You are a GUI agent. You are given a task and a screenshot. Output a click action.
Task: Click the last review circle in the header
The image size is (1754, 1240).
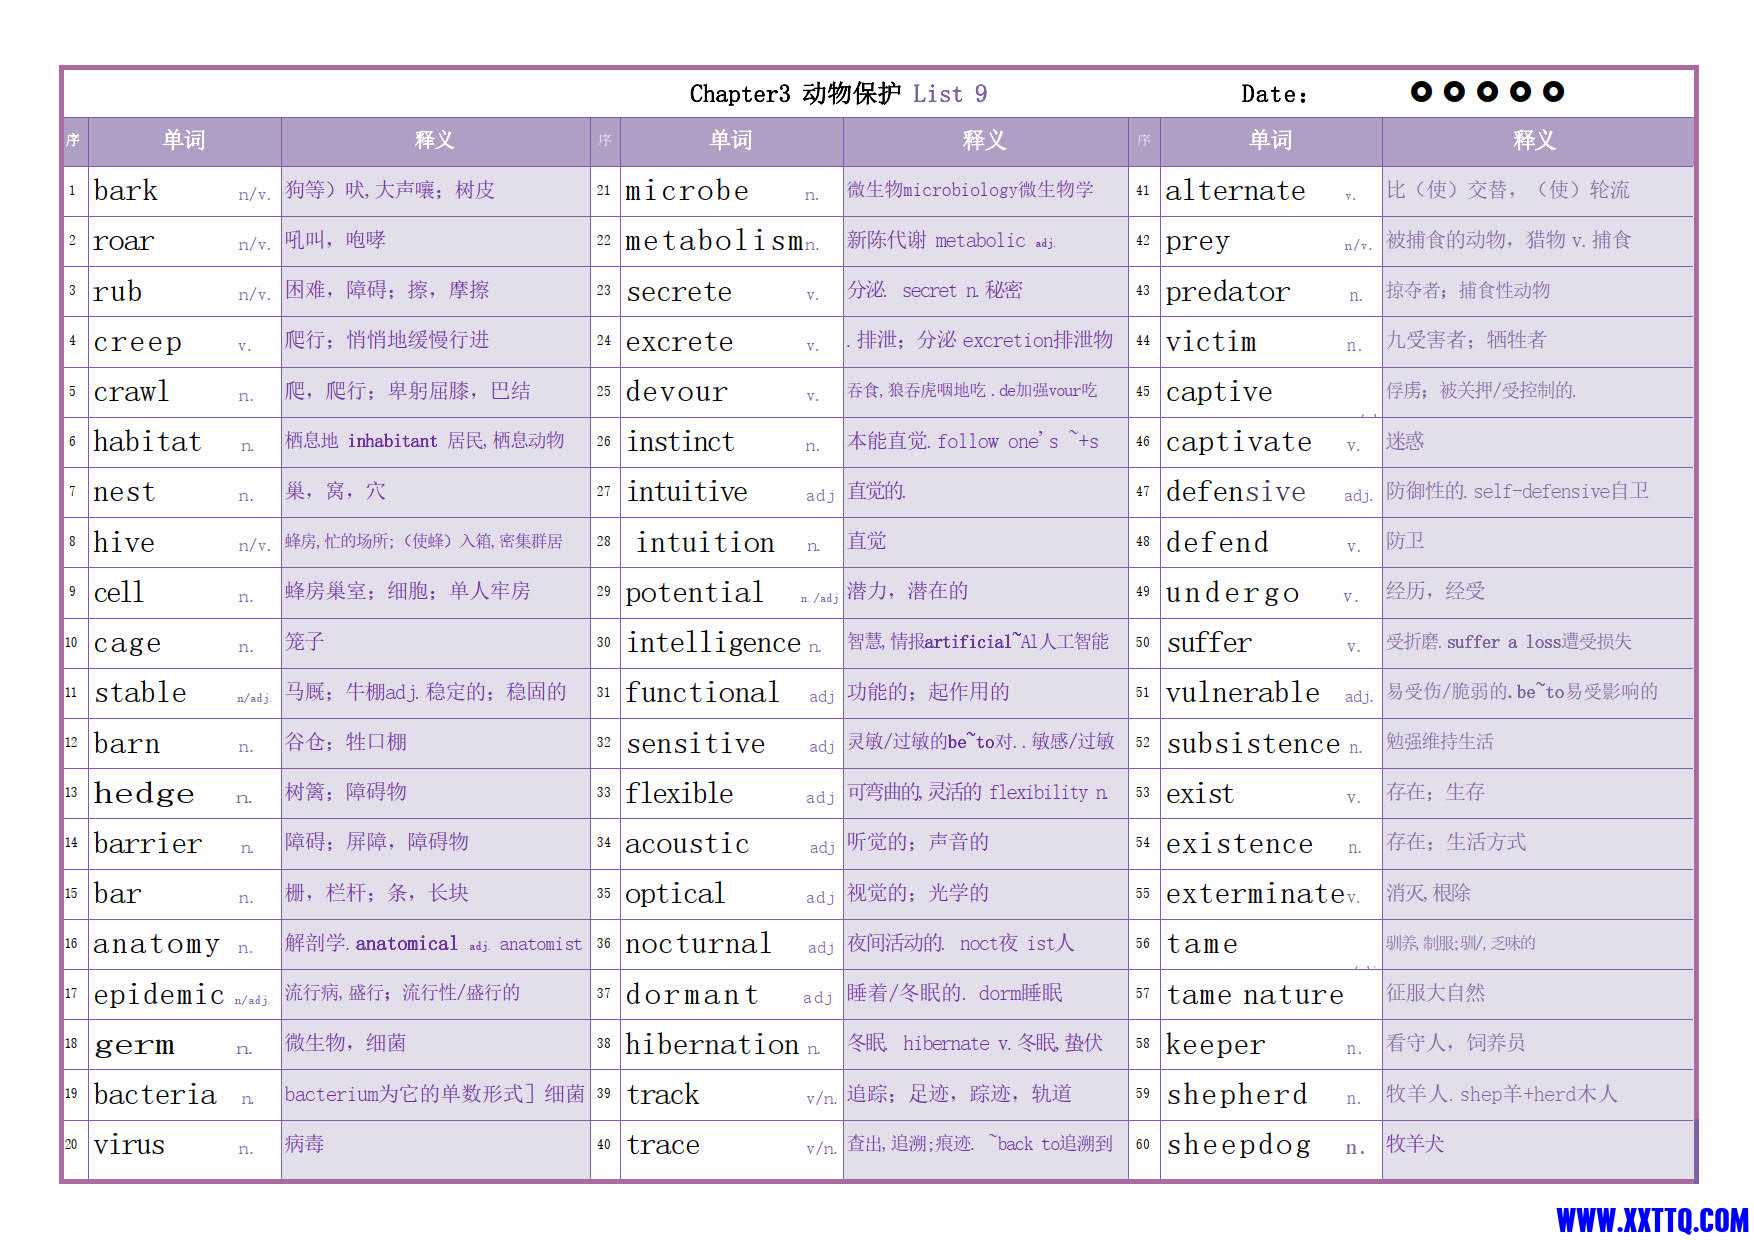point(1553,92)
